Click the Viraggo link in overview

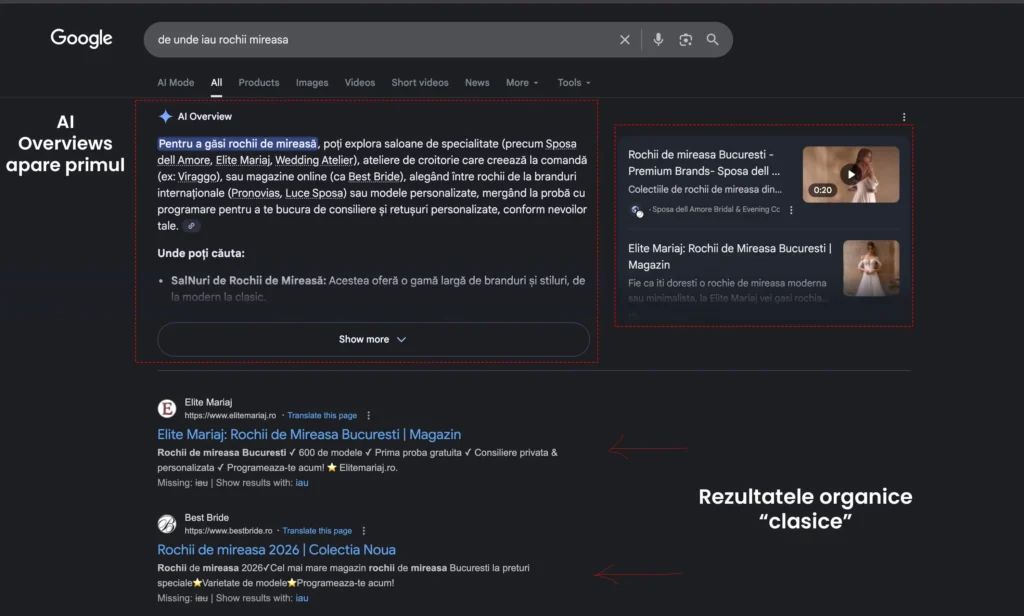[x=198, y=176]
